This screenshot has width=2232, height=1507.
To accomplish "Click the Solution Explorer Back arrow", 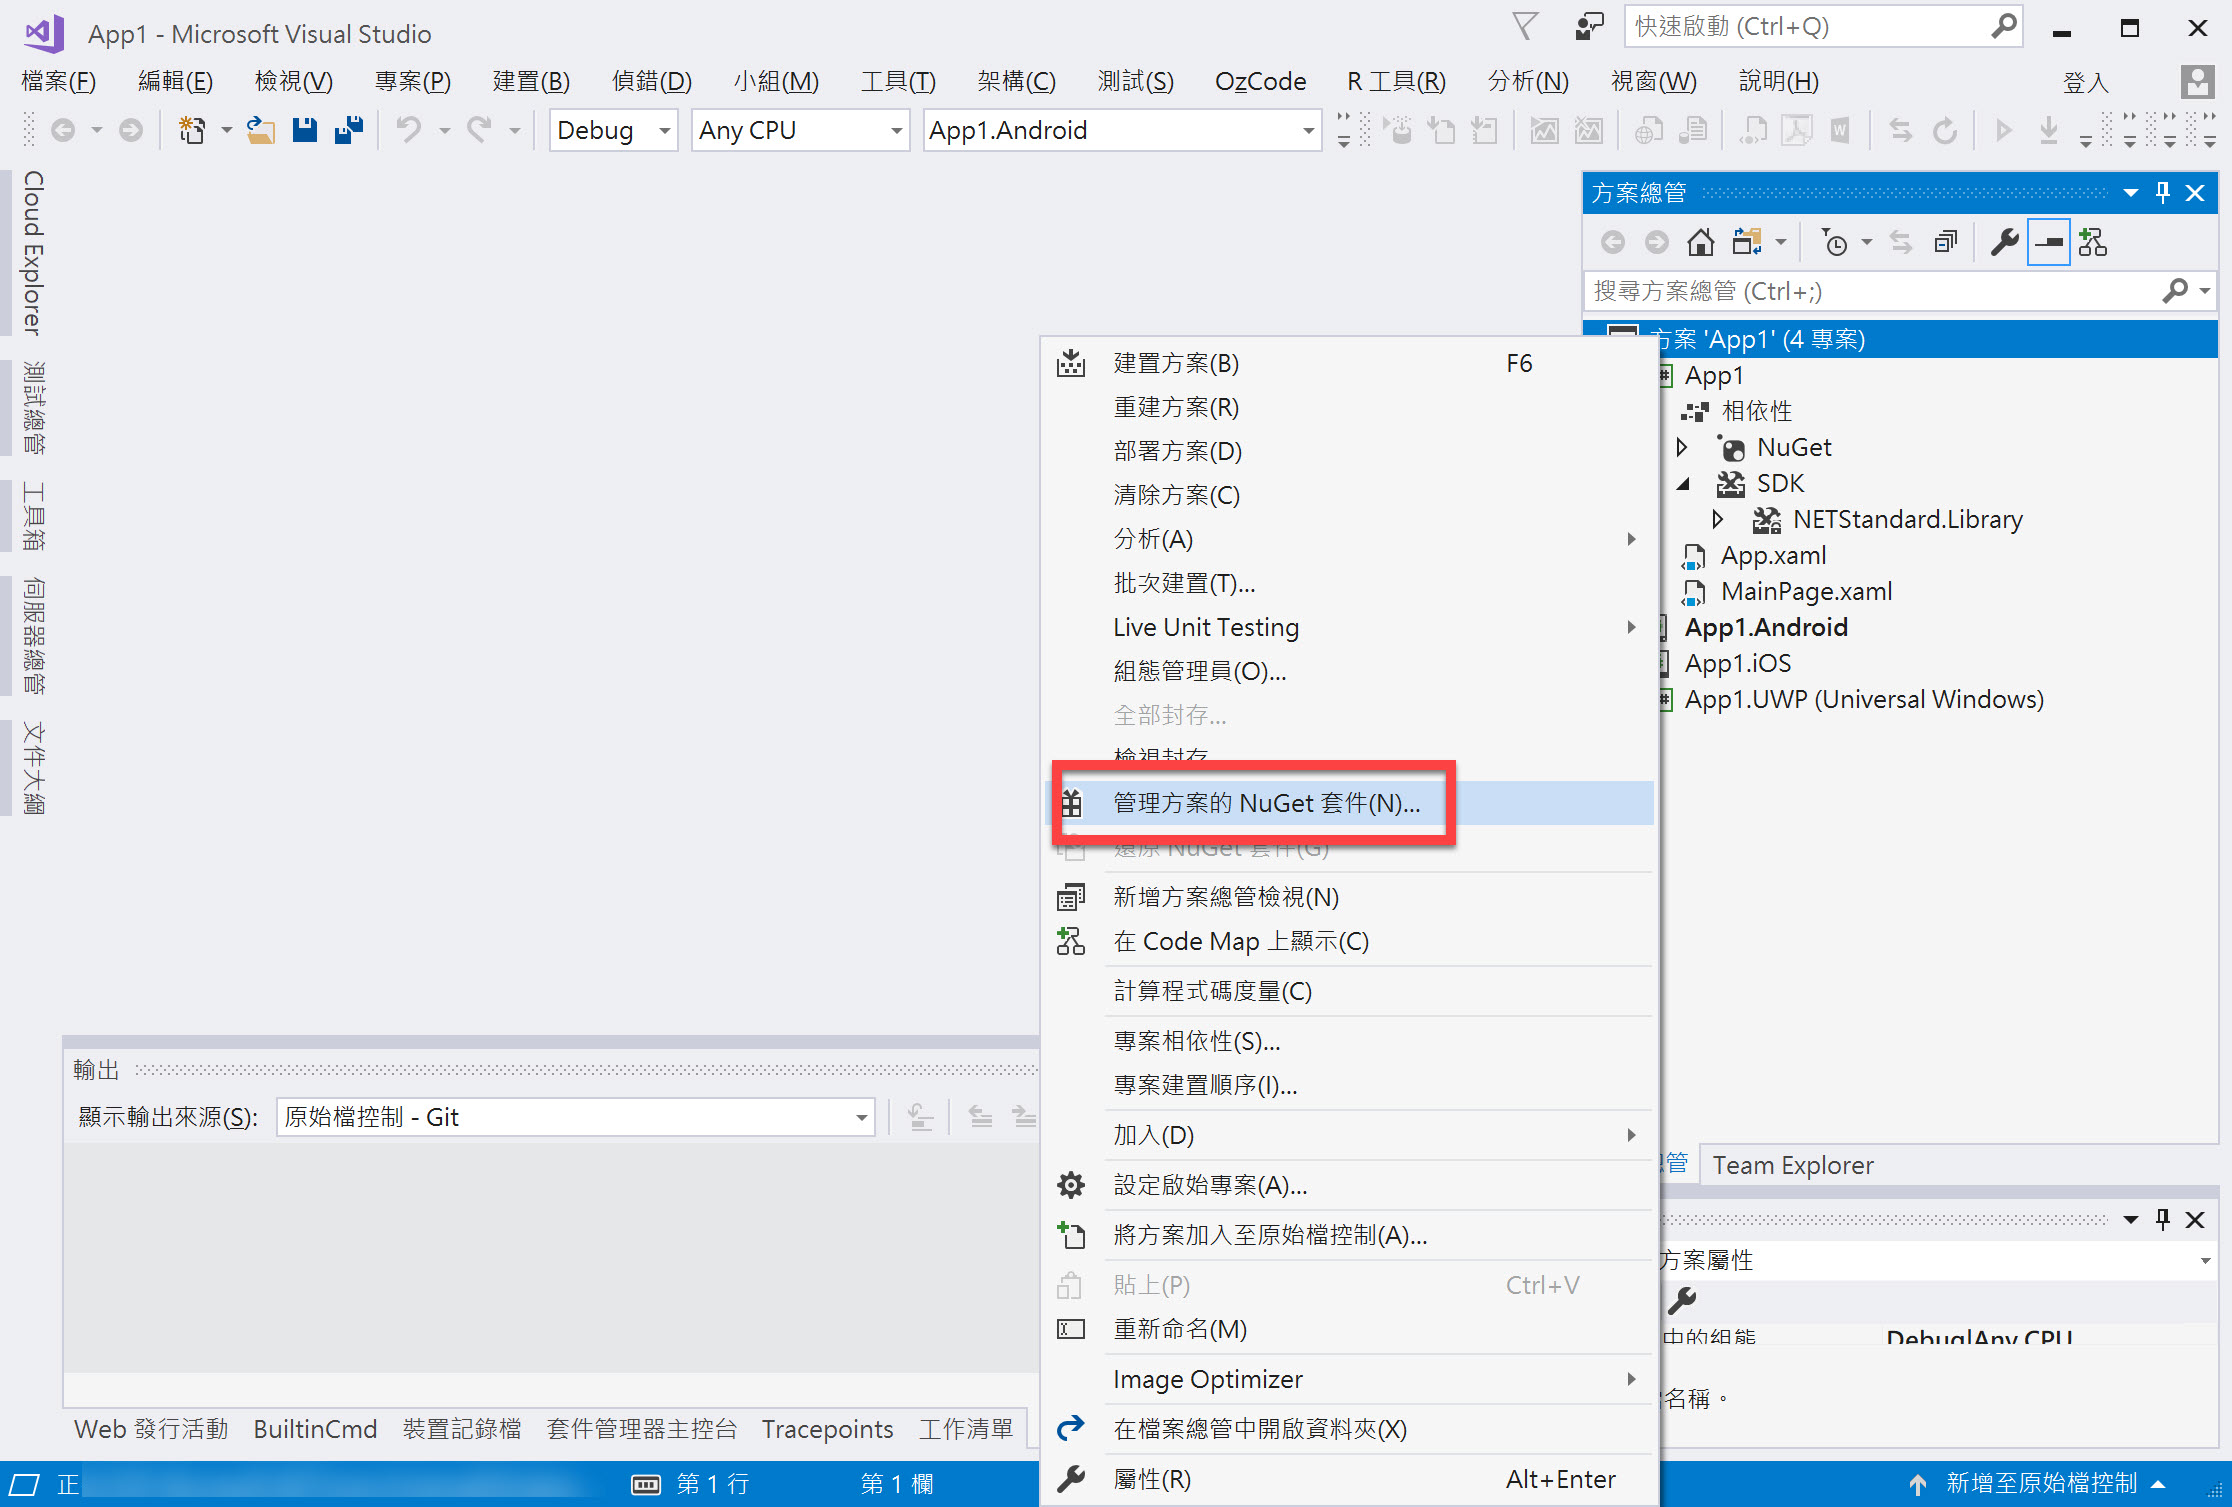I will tap(1612, 242).
